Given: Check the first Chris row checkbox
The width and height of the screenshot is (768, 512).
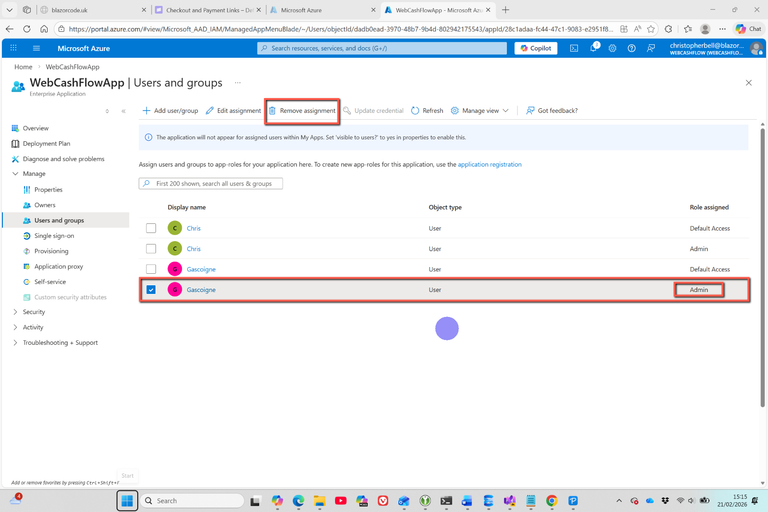Looking at the screenshot, I should click(151, 228).
